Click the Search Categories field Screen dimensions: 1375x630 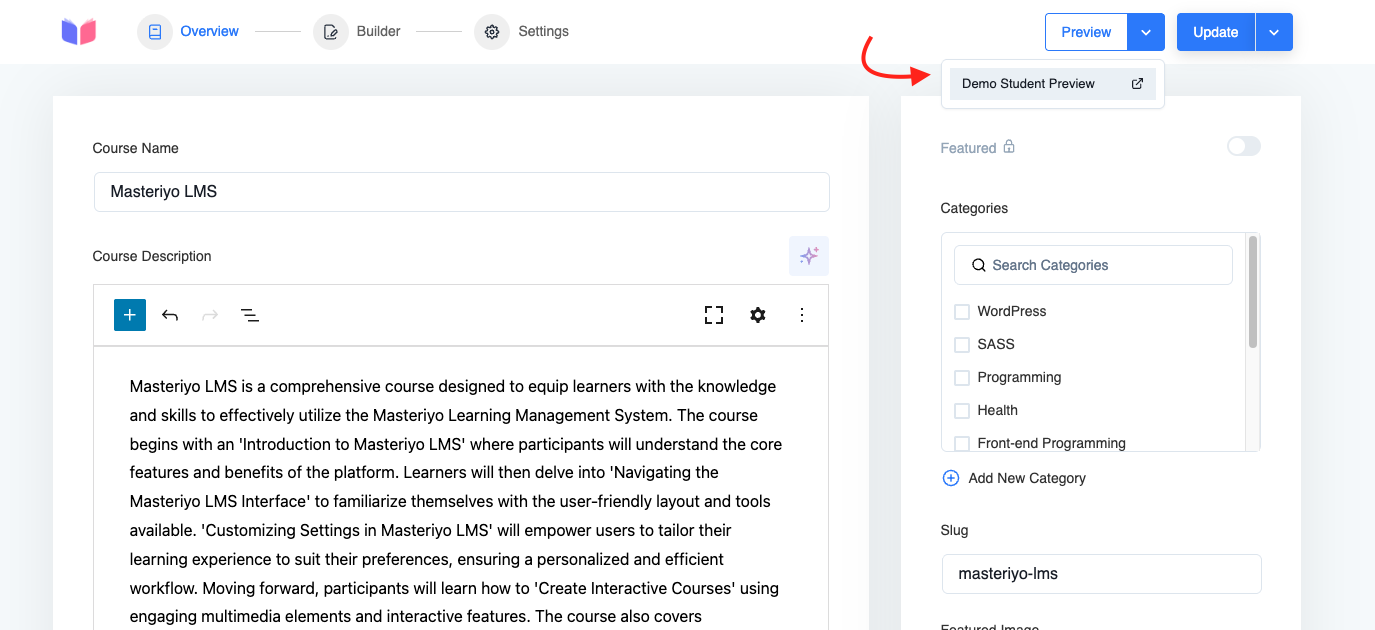(x=1093, y=265)
